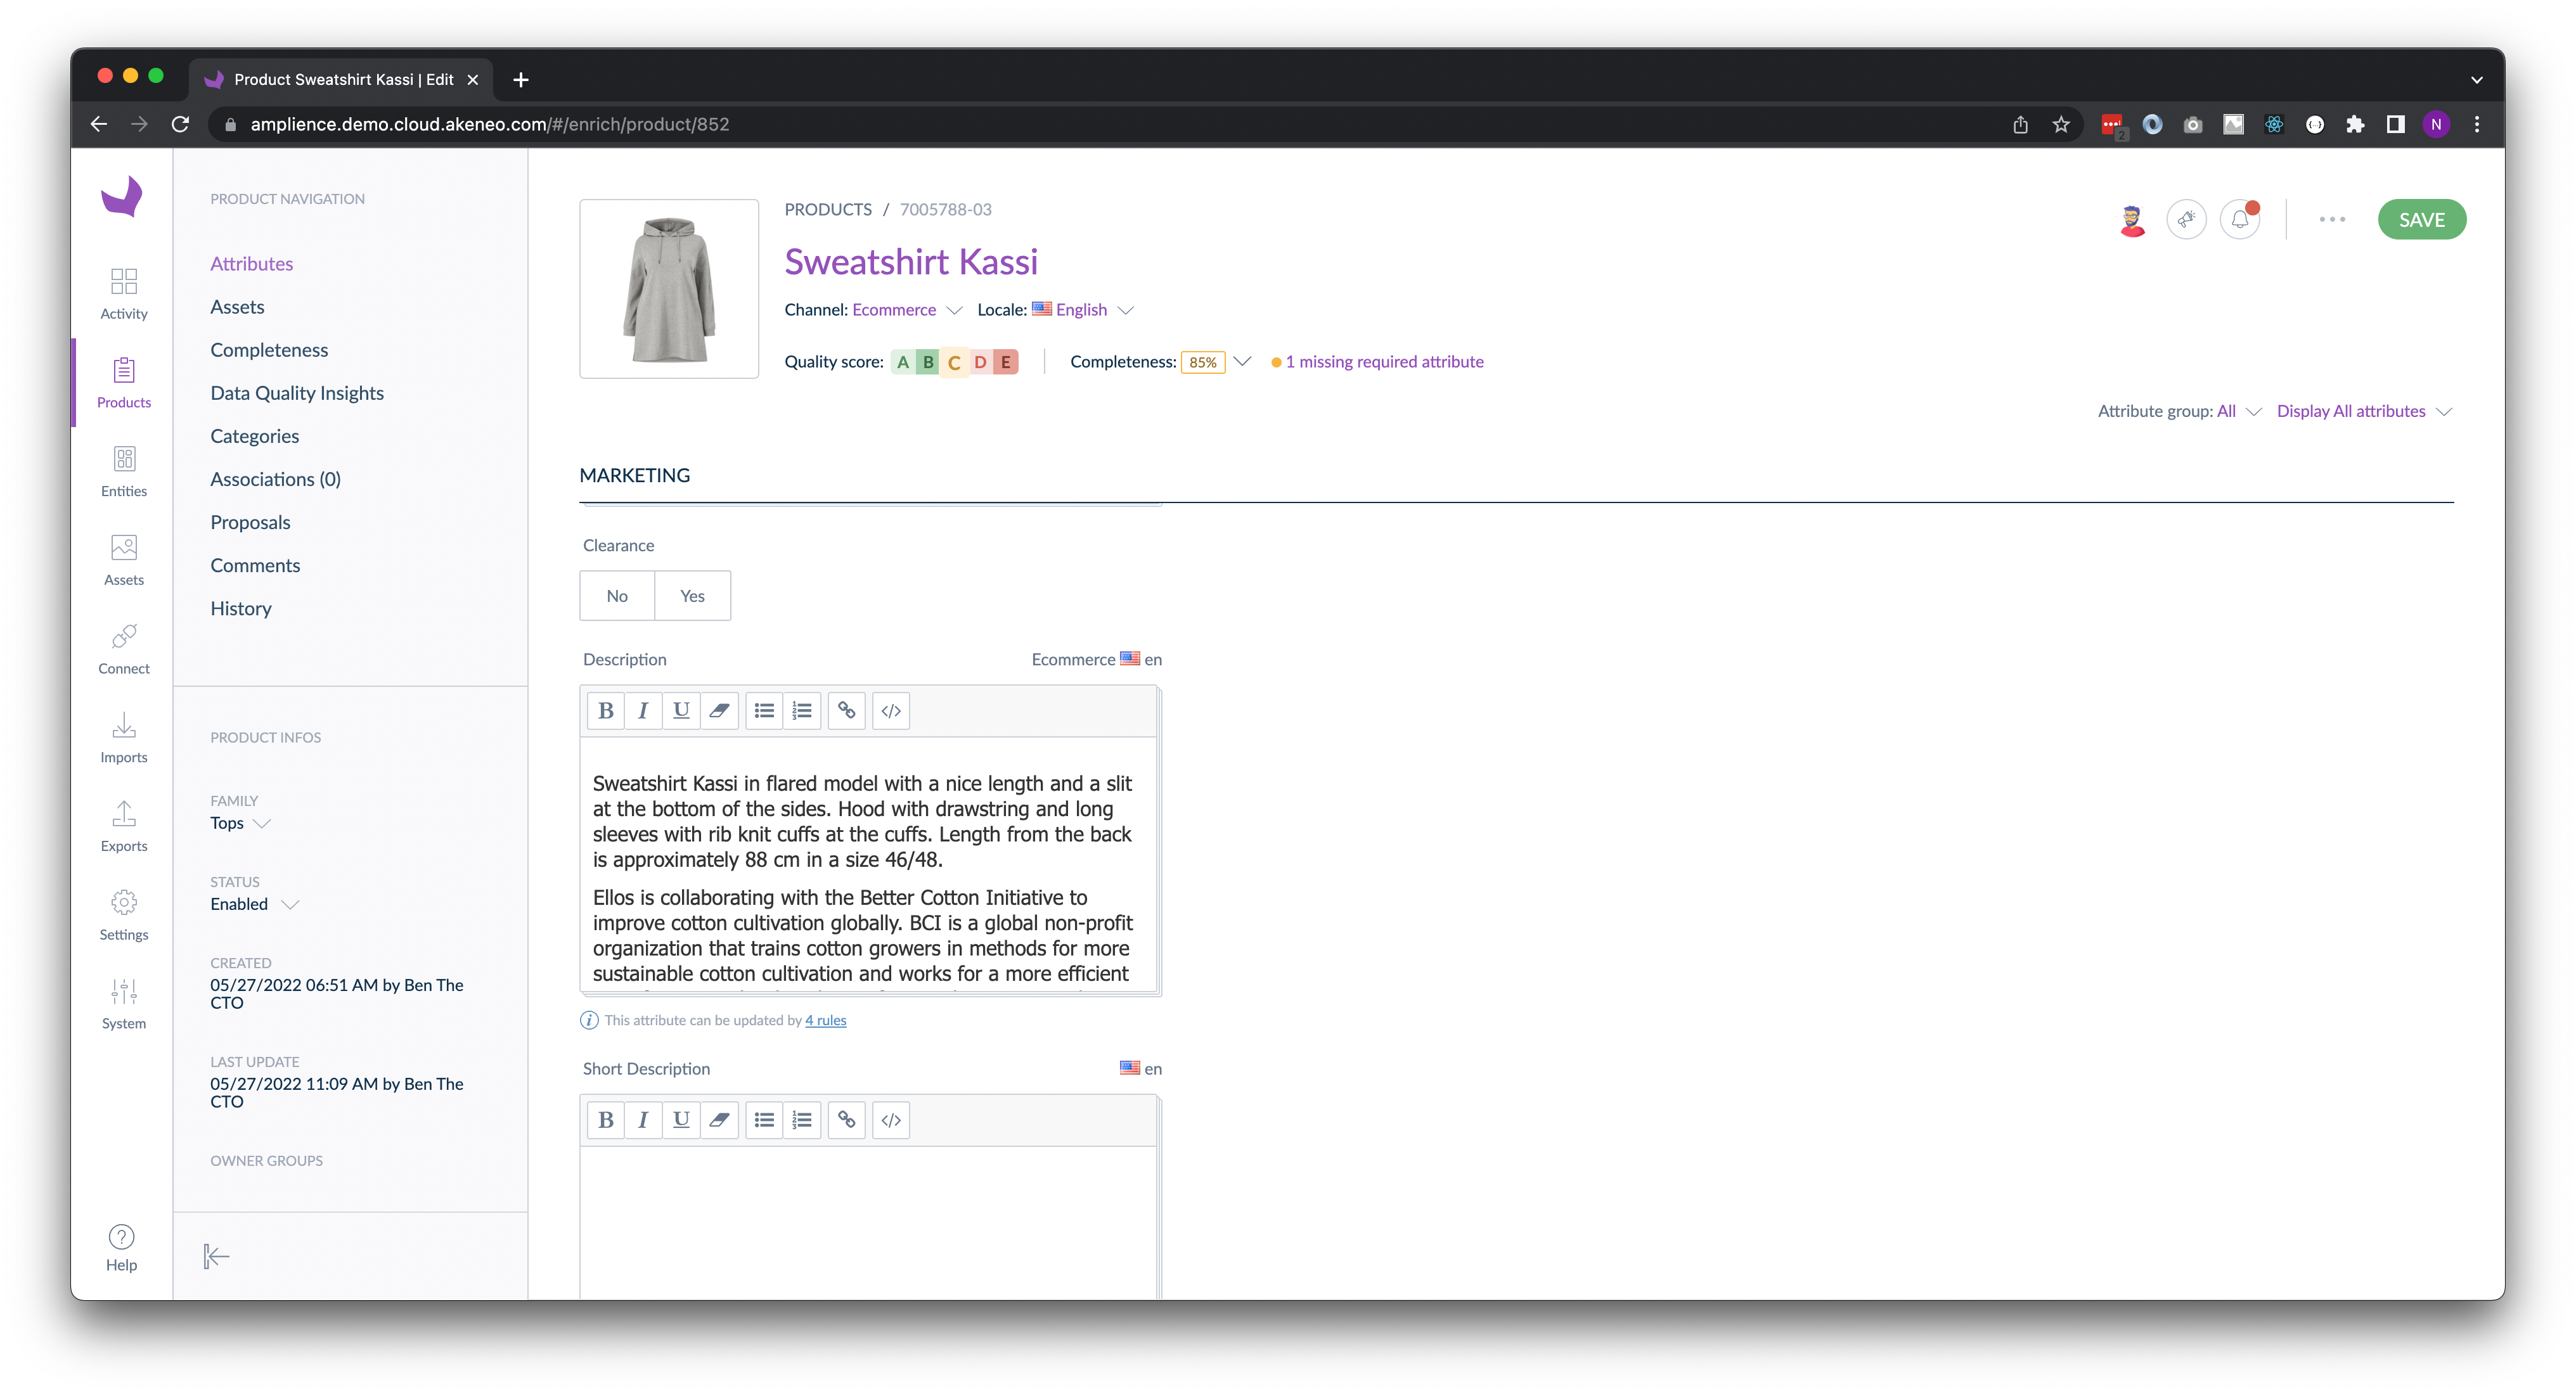Insert a link in the Description editor
2576x1394 pixels.
pos(846,710)
